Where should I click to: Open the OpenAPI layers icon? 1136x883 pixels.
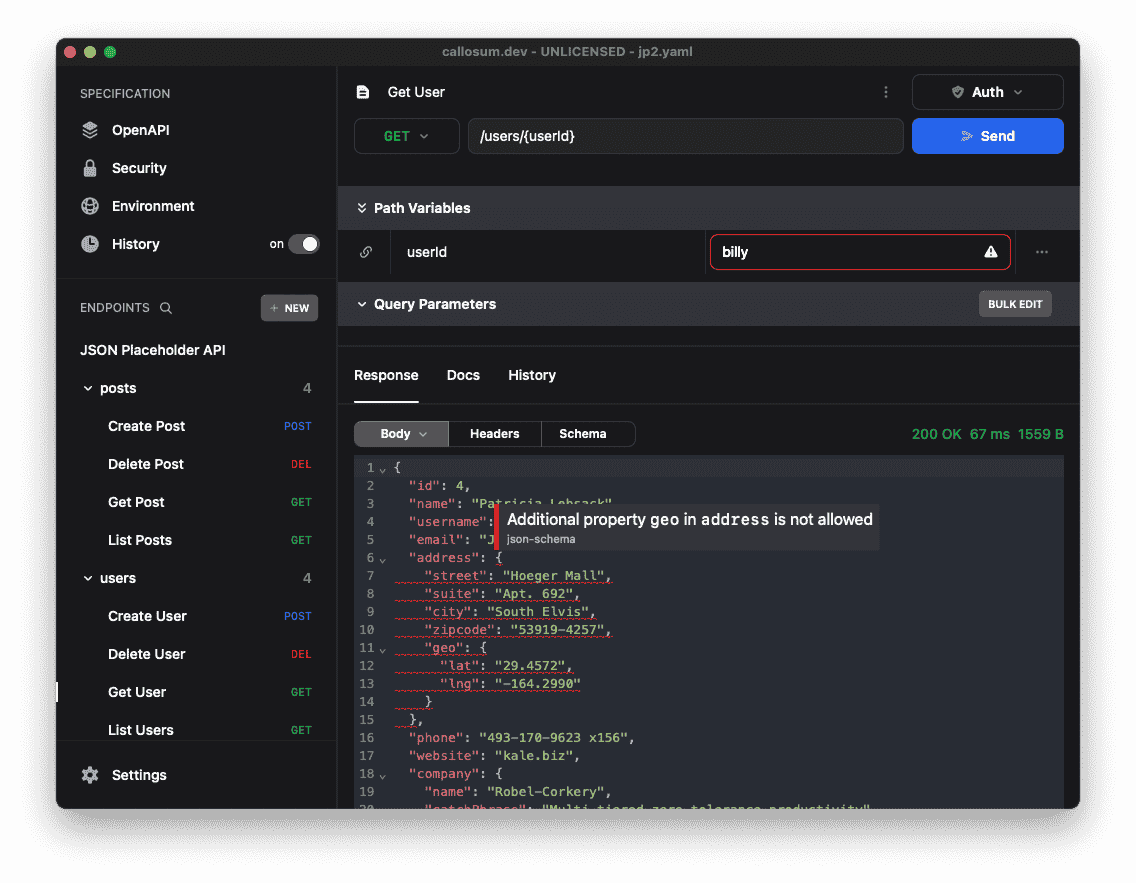90,130
